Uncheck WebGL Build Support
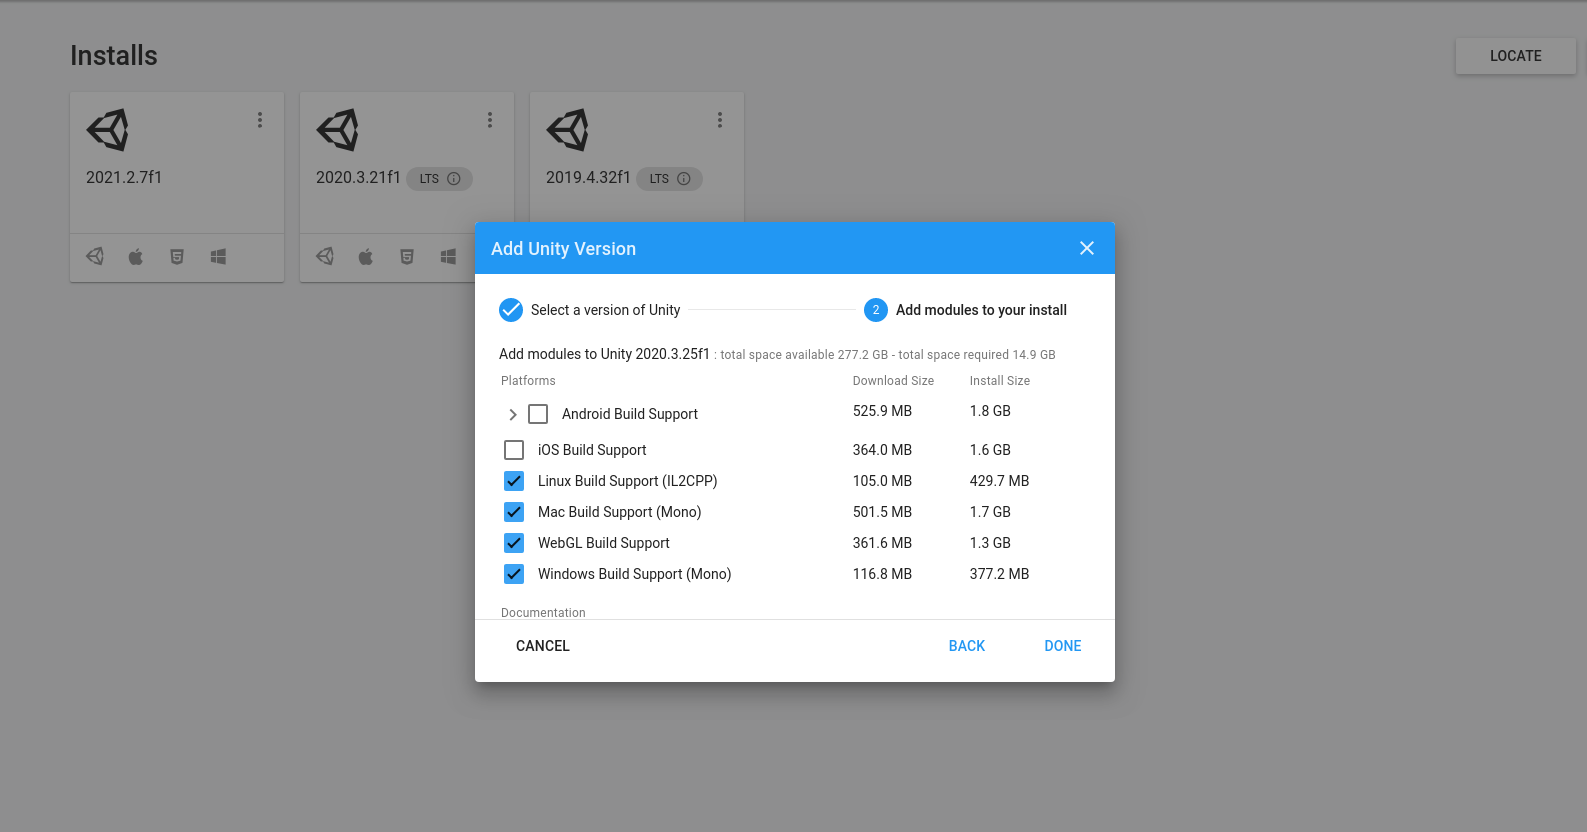Viewport: 1587px width, 832px height. 514,543
